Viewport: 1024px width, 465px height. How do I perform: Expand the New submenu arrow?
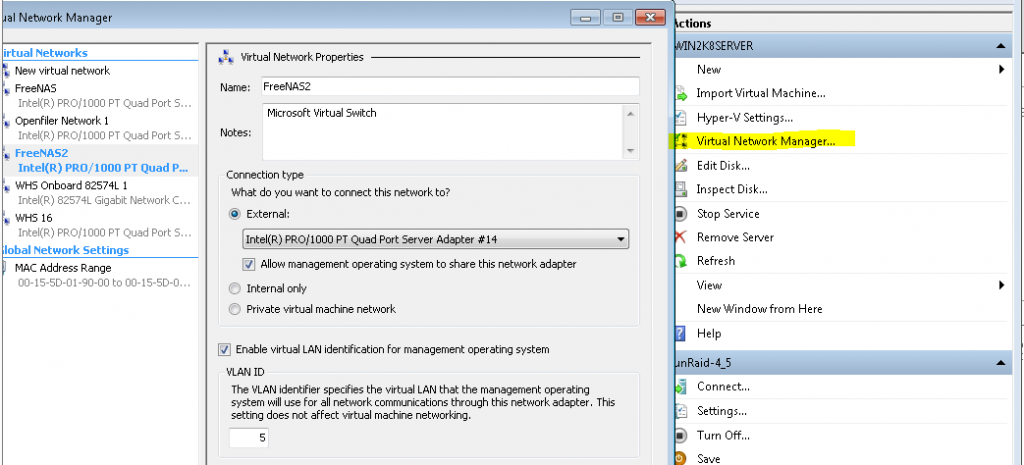click(x=1001, y=70)
